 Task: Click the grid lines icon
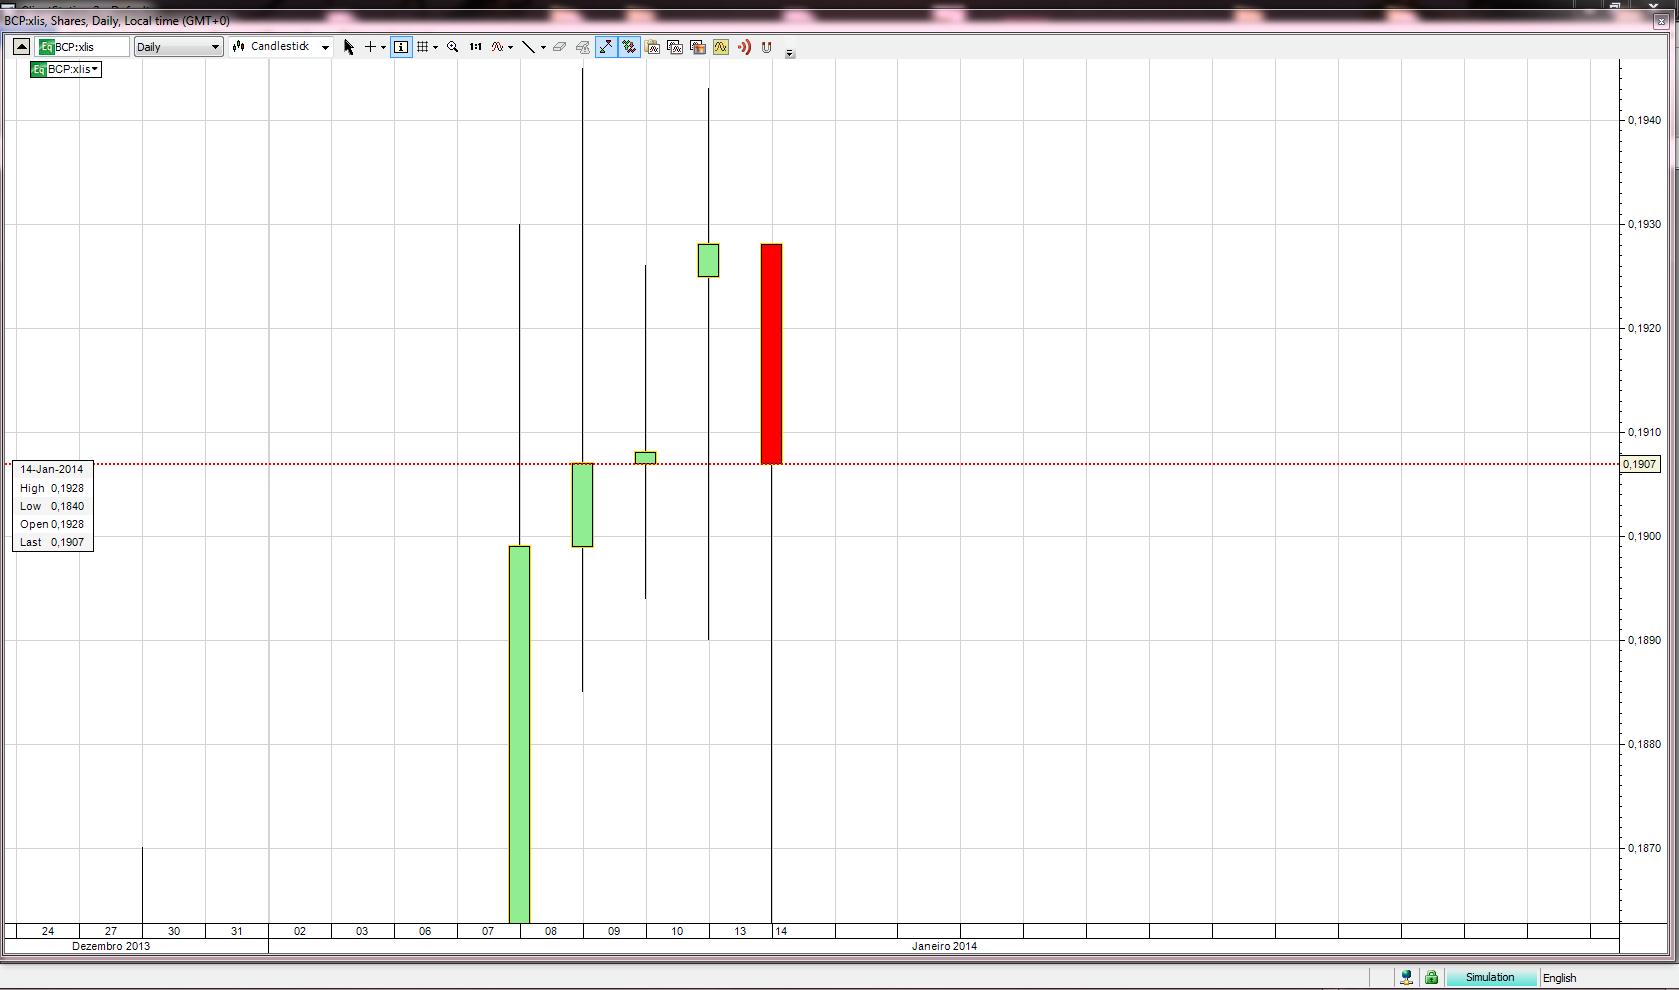pos(423,47)
